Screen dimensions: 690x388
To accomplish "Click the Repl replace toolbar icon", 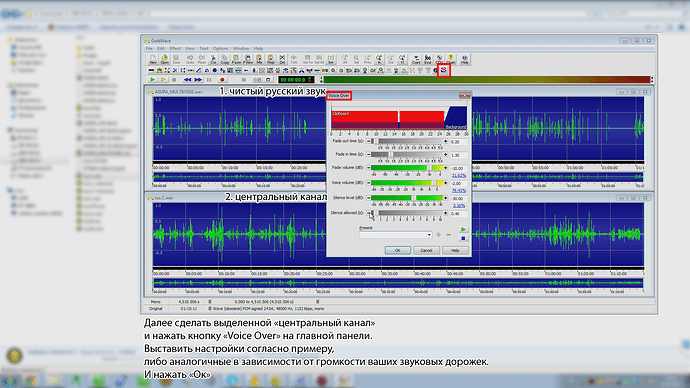I will 271,59.
